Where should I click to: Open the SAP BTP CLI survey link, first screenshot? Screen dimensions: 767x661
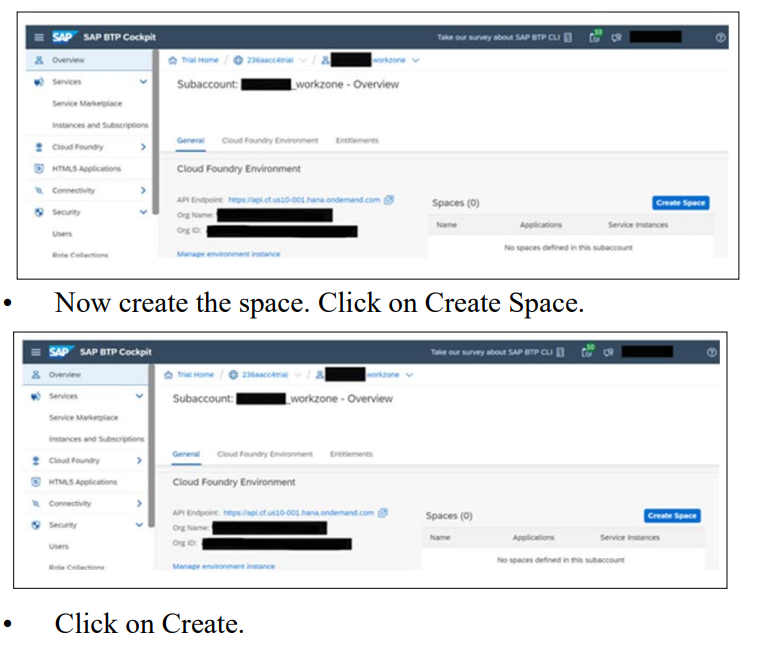[498, 37]
